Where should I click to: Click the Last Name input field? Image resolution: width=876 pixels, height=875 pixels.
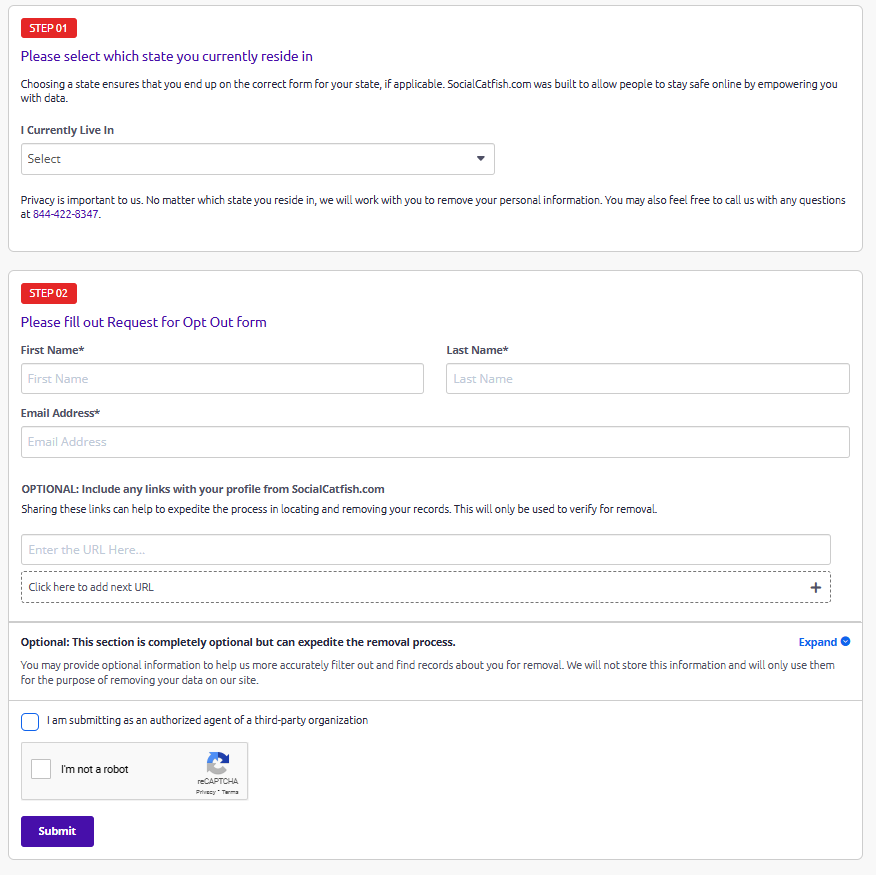pos(647,378)
